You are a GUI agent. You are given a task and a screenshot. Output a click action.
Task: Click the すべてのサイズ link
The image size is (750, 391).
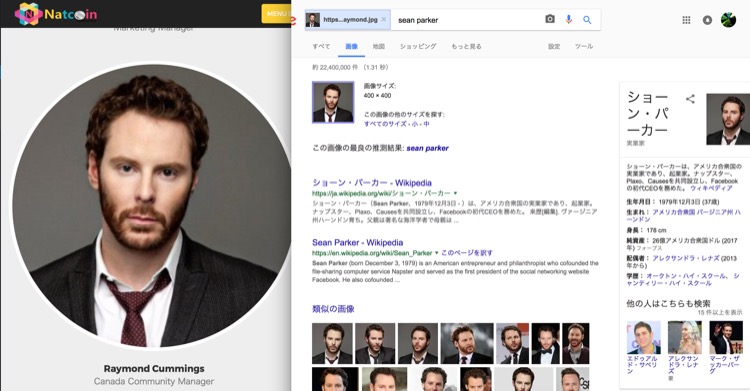386,123
